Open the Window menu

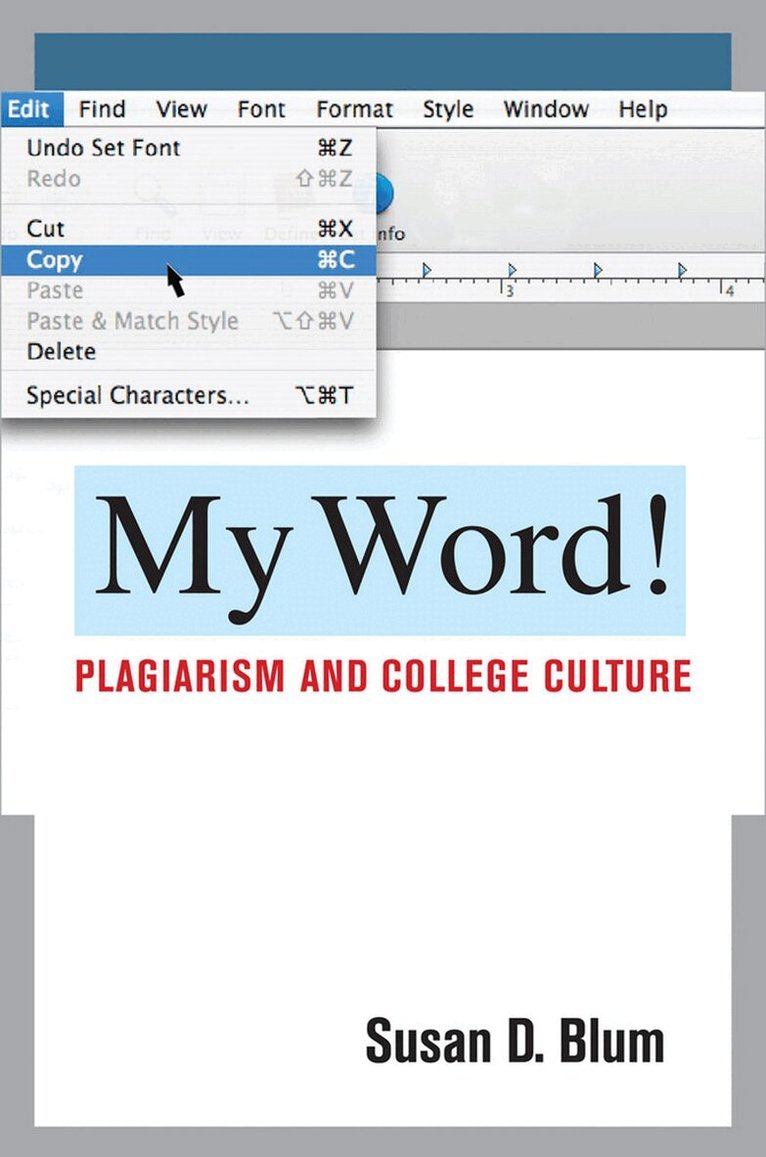544,109
